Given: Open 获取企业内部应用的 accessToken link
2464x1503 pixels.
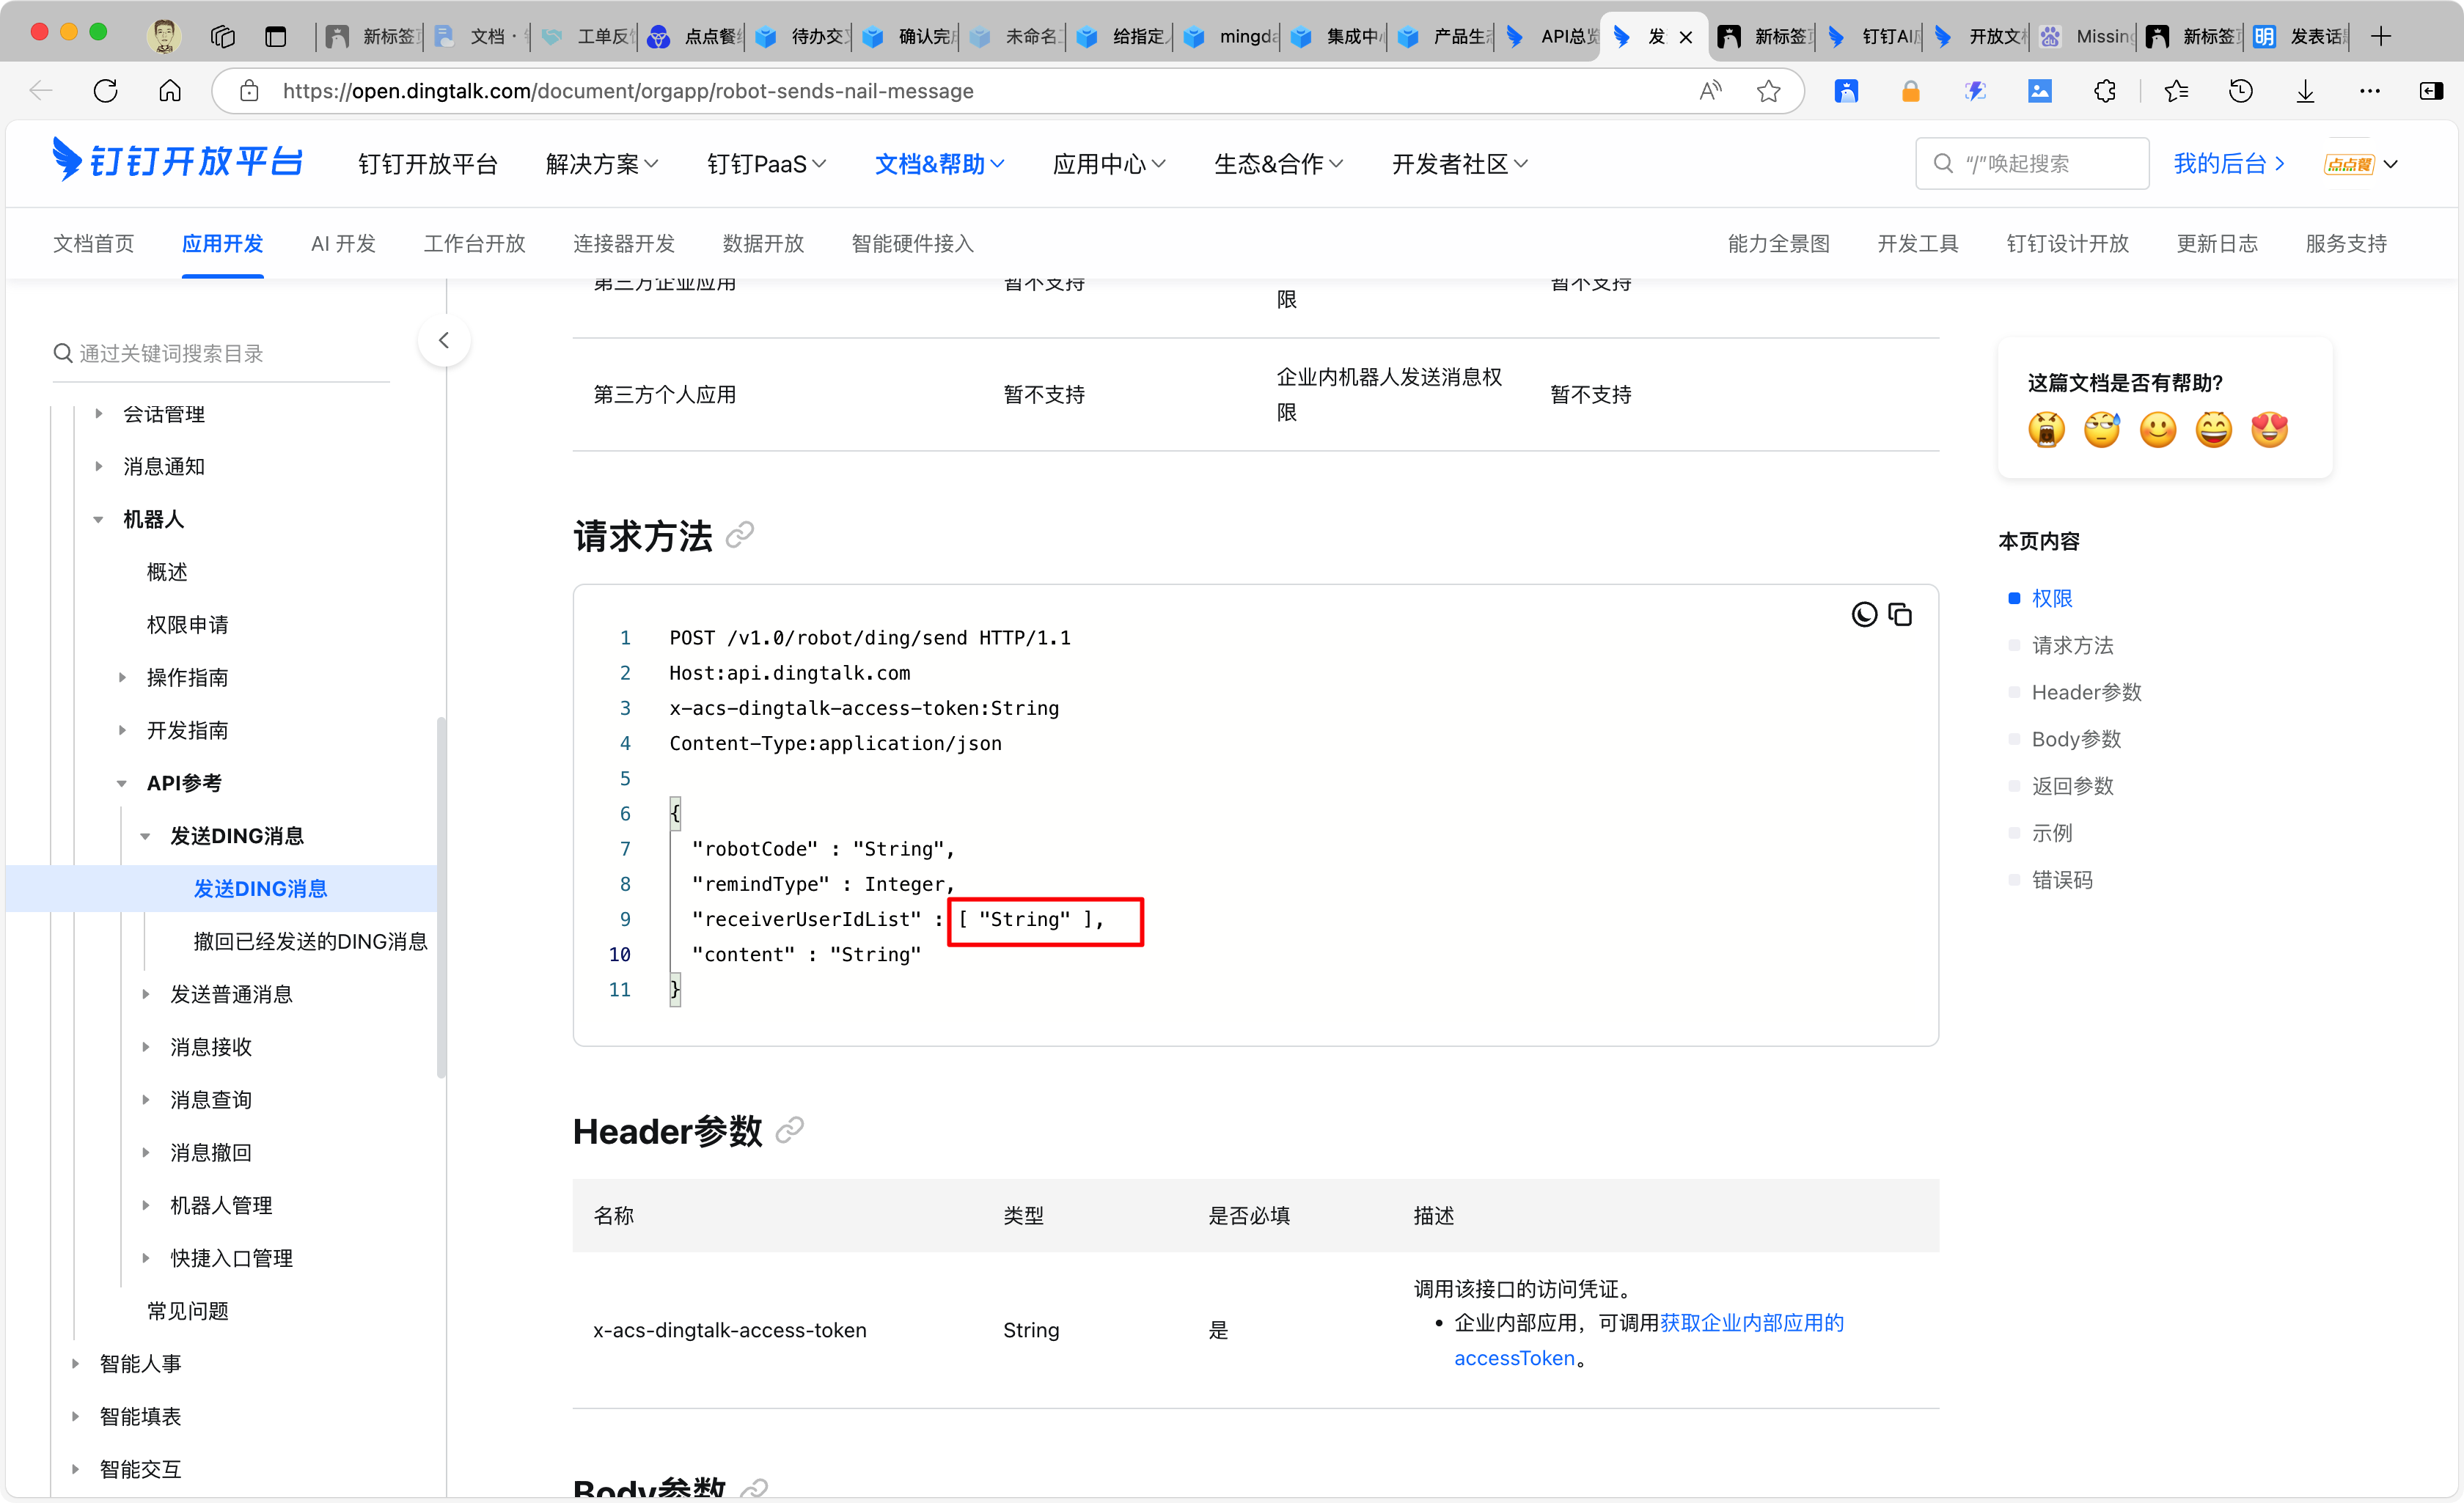Looking at the screenshot, I should (1750, 1323).
